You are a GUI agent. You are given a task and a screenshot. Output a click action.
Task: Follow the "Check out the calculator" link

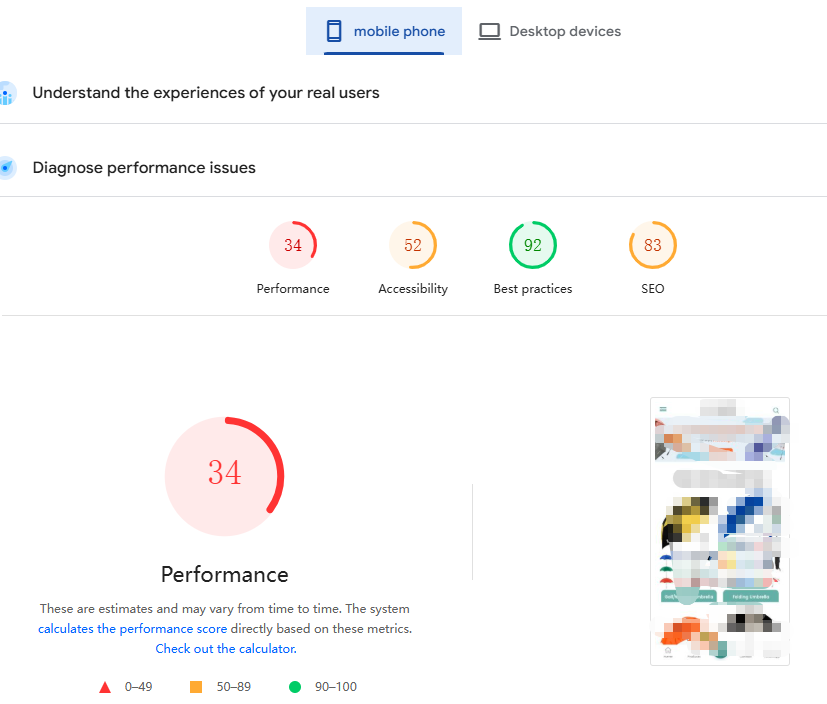coord(225,649)
